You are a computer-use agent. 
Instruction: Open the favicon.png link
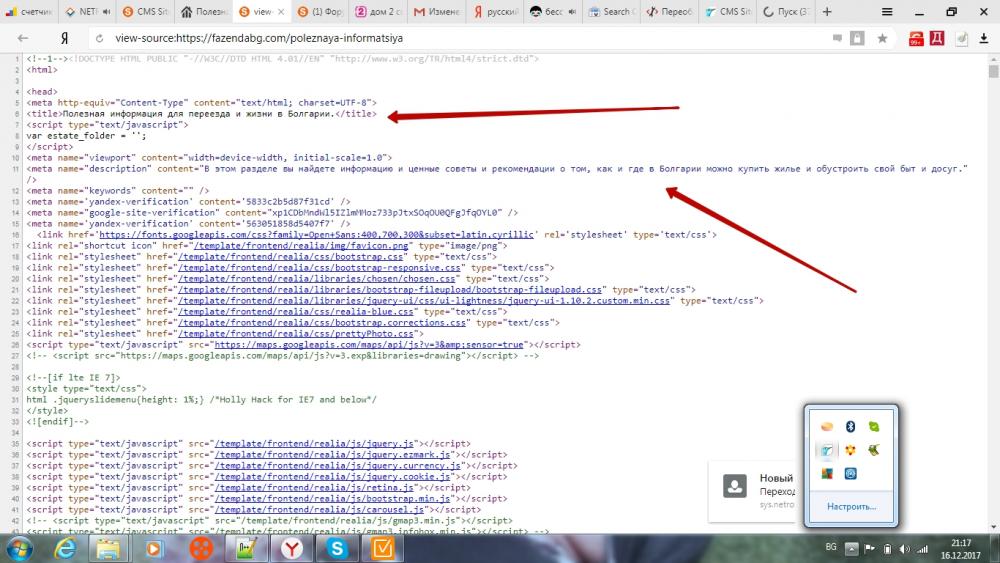coord(300,245)
